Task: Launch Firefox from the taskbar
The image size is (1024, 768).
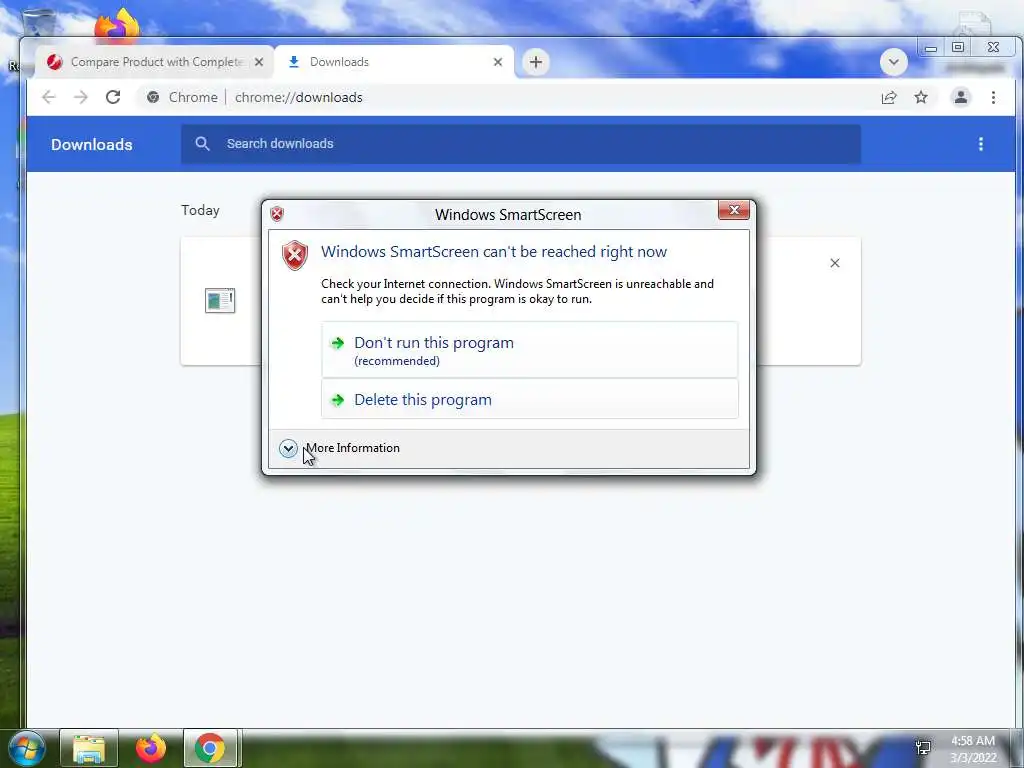Action: tap(150, 748)
